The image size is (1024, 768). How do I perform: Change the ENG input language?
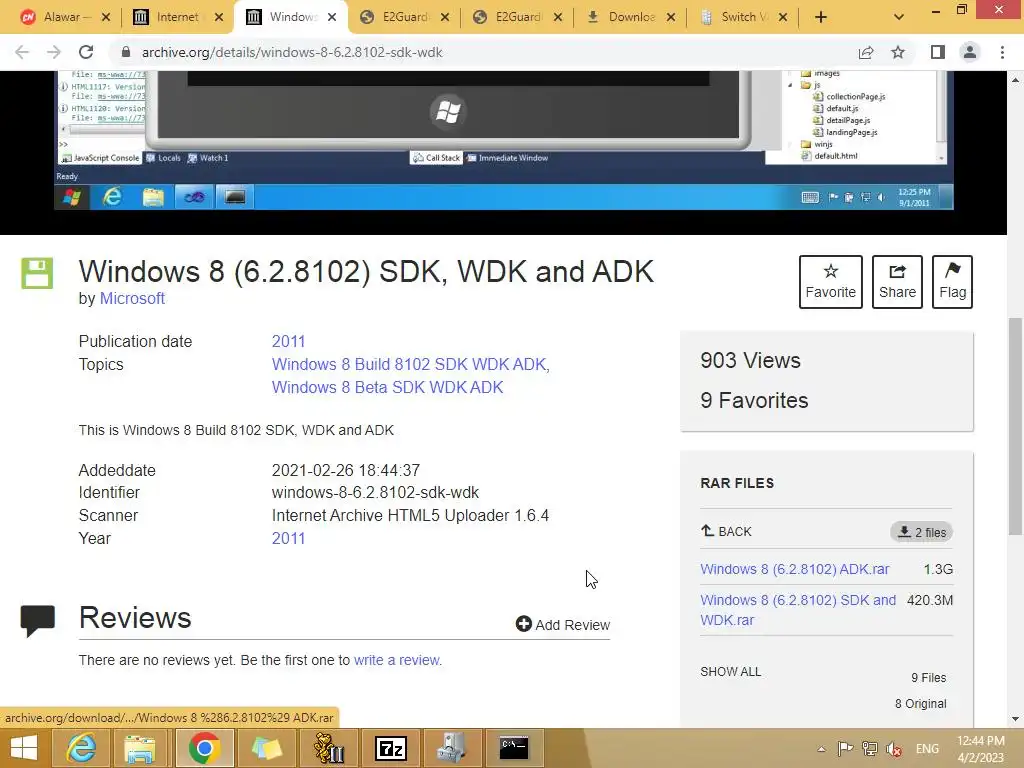click(x=927, y=749)
